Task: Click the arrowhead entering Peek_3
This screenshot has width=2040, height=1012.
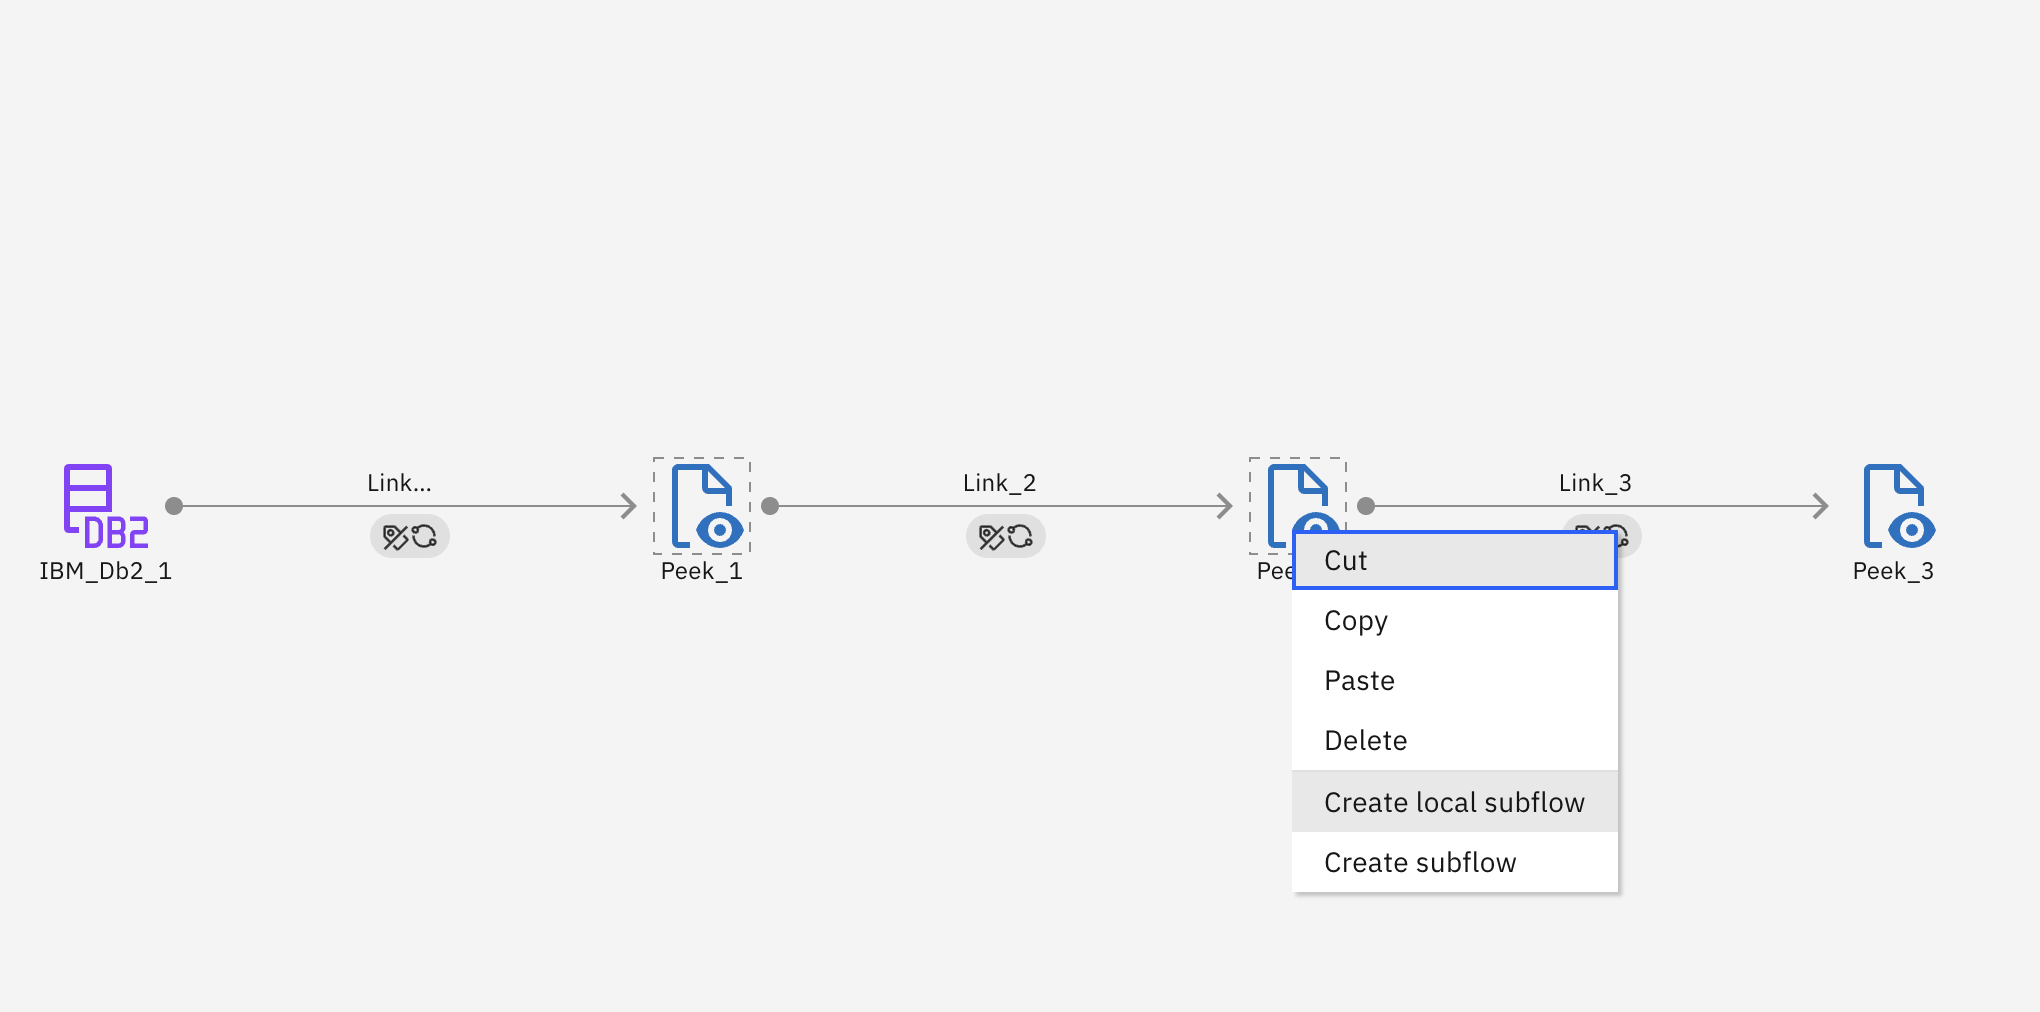Action: pos(1820,506)
